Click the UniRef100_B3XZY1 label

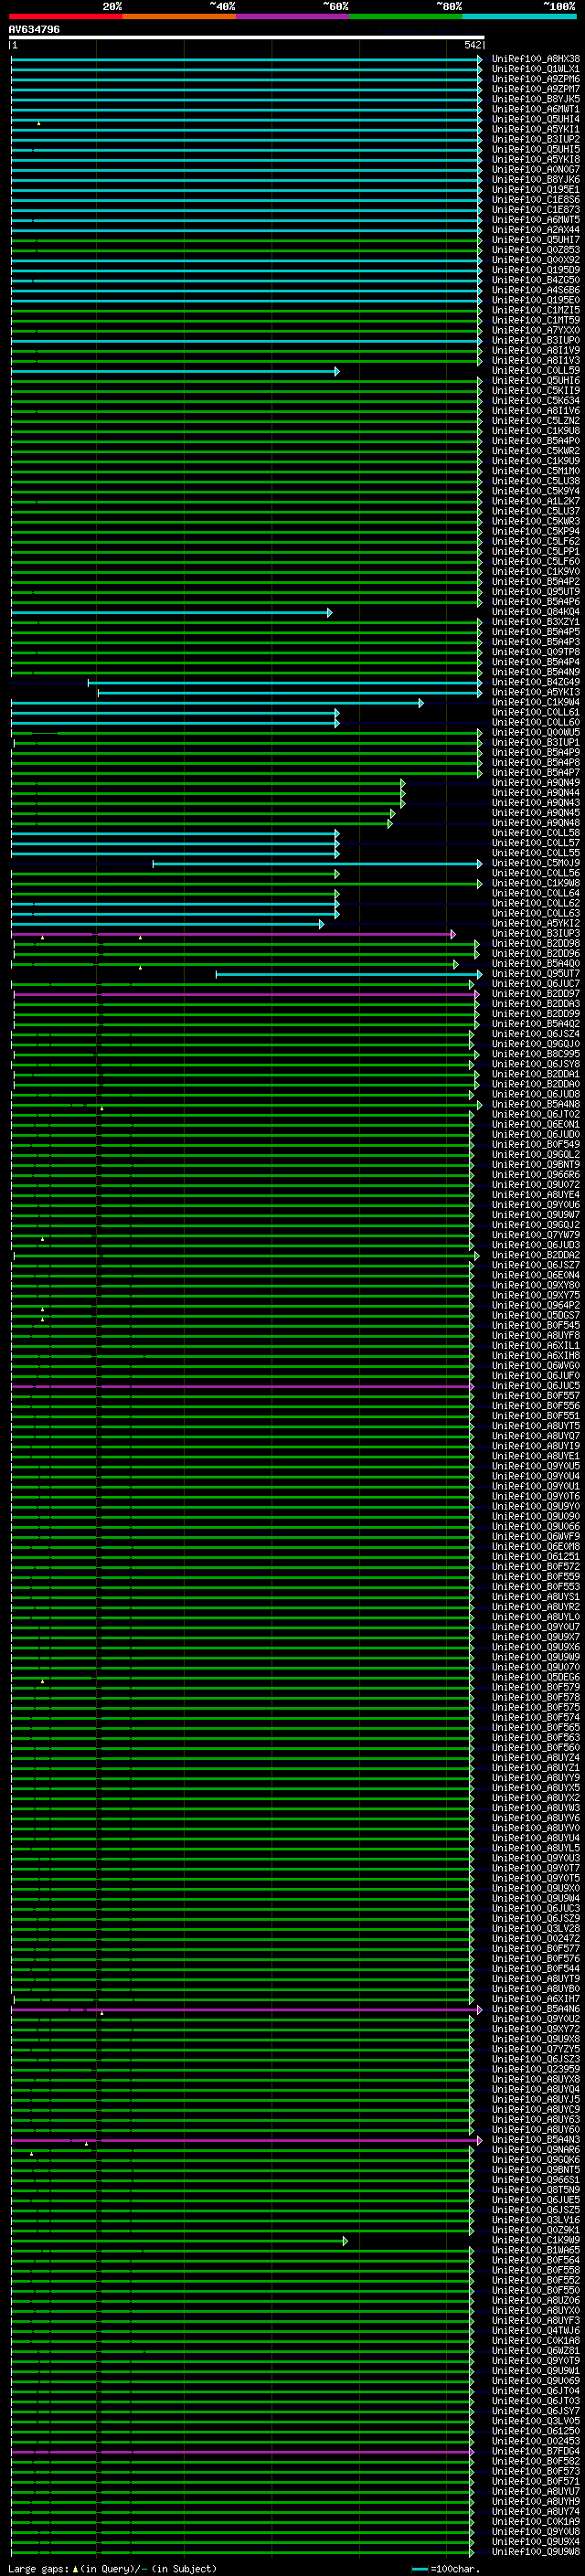tap(535, 622)
